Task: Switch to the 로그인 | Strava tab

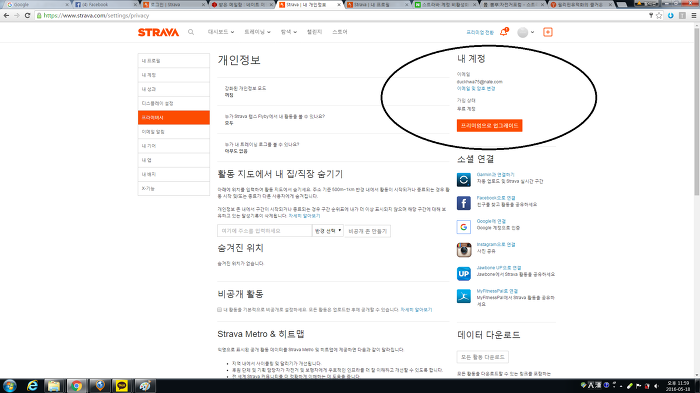Action: 173,4
